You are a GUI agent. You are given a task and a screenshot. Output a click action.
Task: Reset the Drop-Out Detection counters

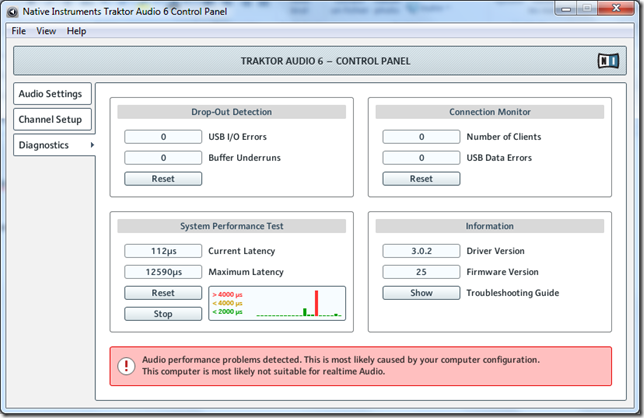coord(163,179)
